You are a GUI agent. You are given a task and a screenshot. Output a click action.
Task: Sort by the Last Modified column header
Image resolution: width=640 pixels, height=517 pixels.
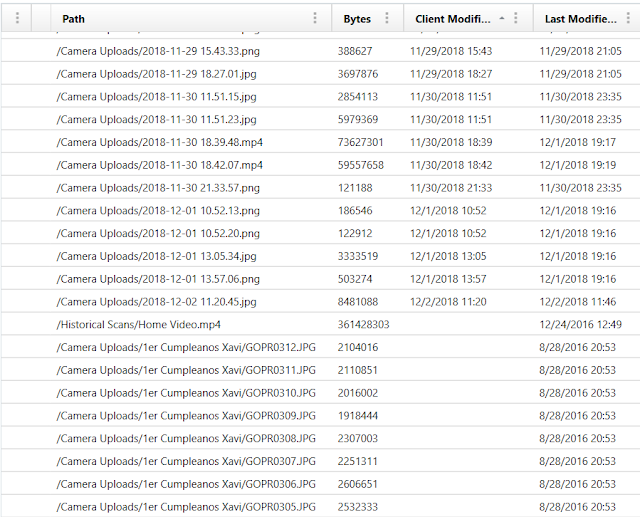[x=580, y=19]
